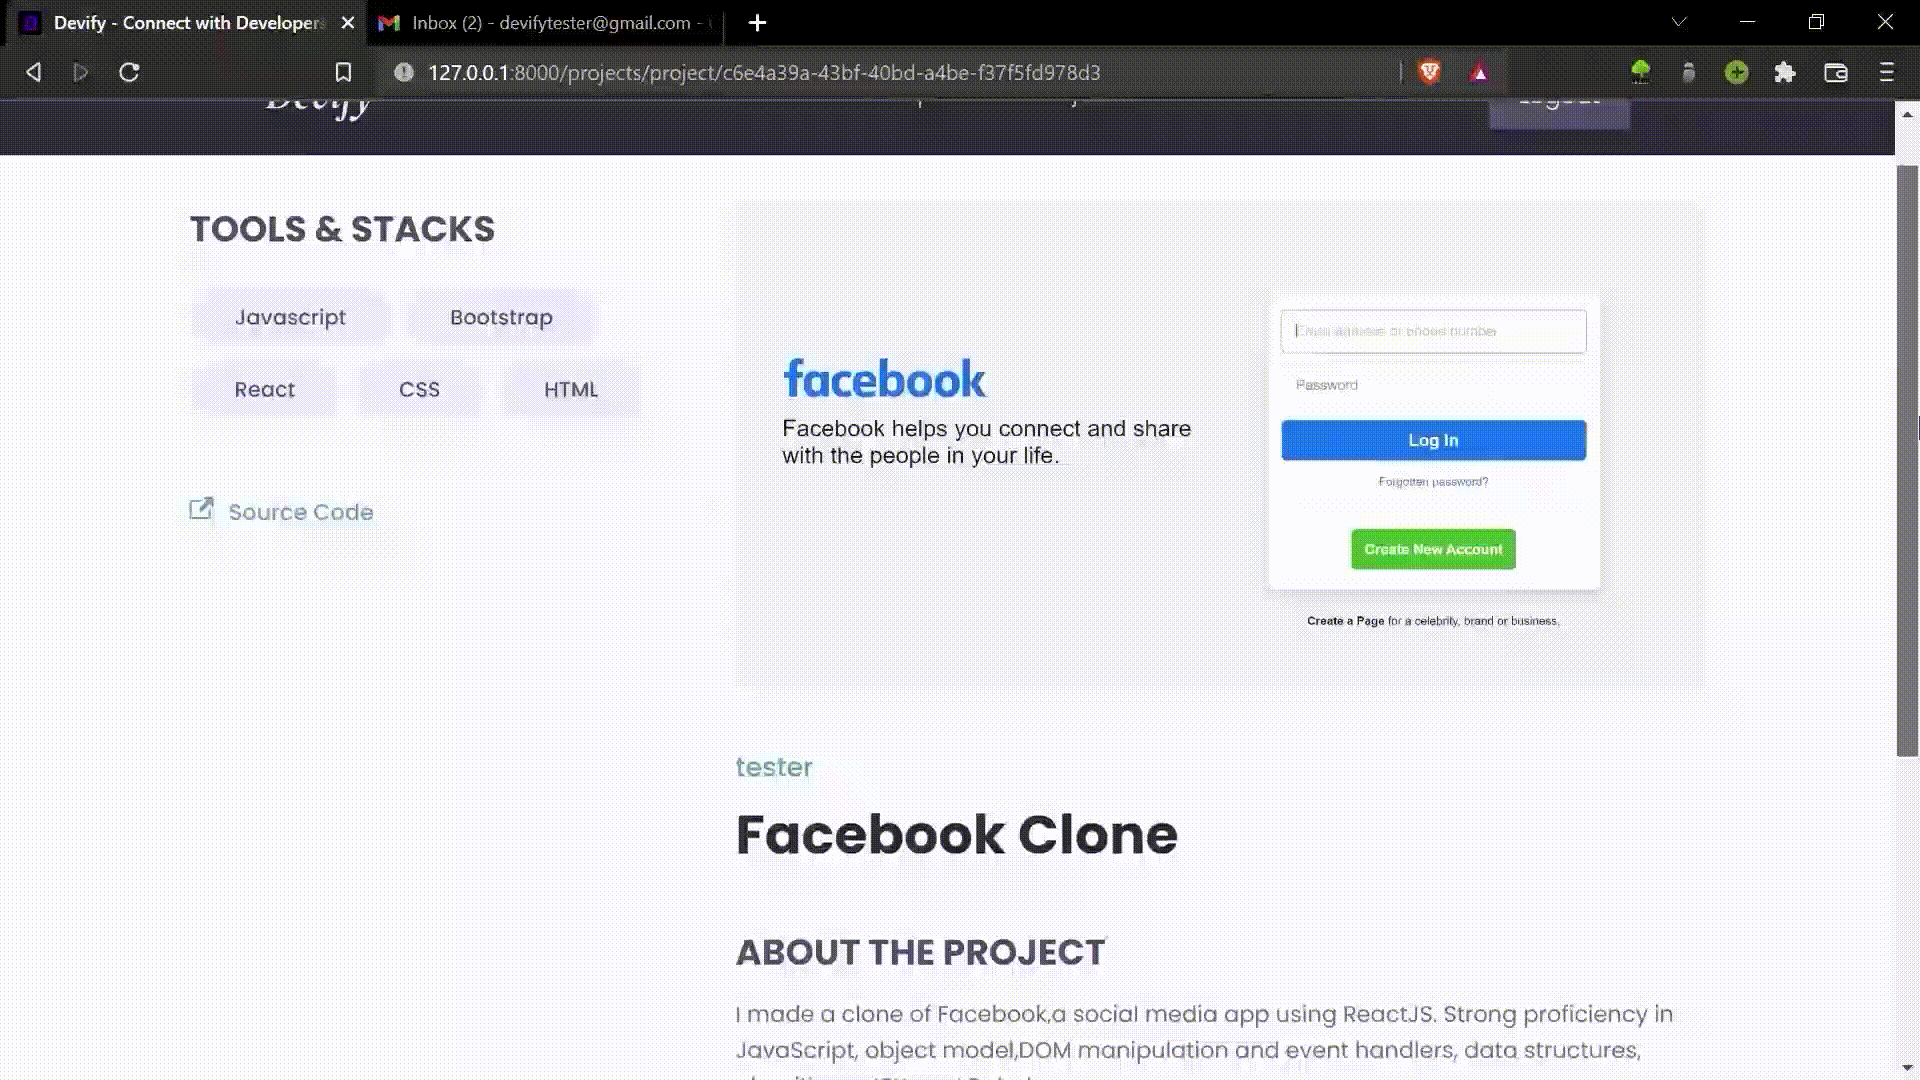Click the Source Code external link icon
This screenshot has width=1920, height=1080.
(201, 510)
